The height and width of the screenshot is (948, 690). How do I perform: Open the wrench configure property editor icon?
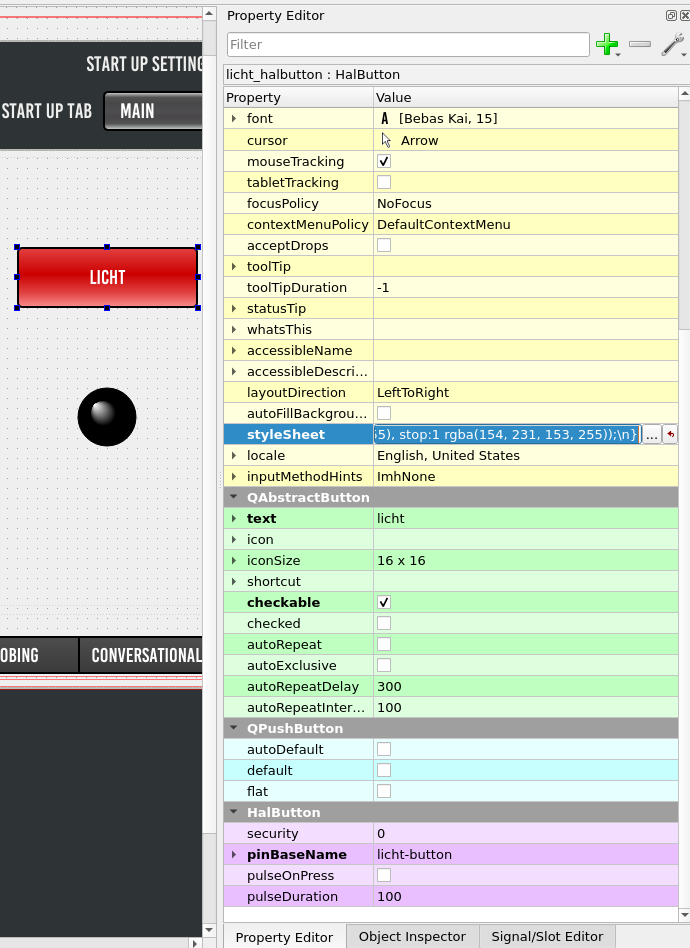click(x=672, y=44)
